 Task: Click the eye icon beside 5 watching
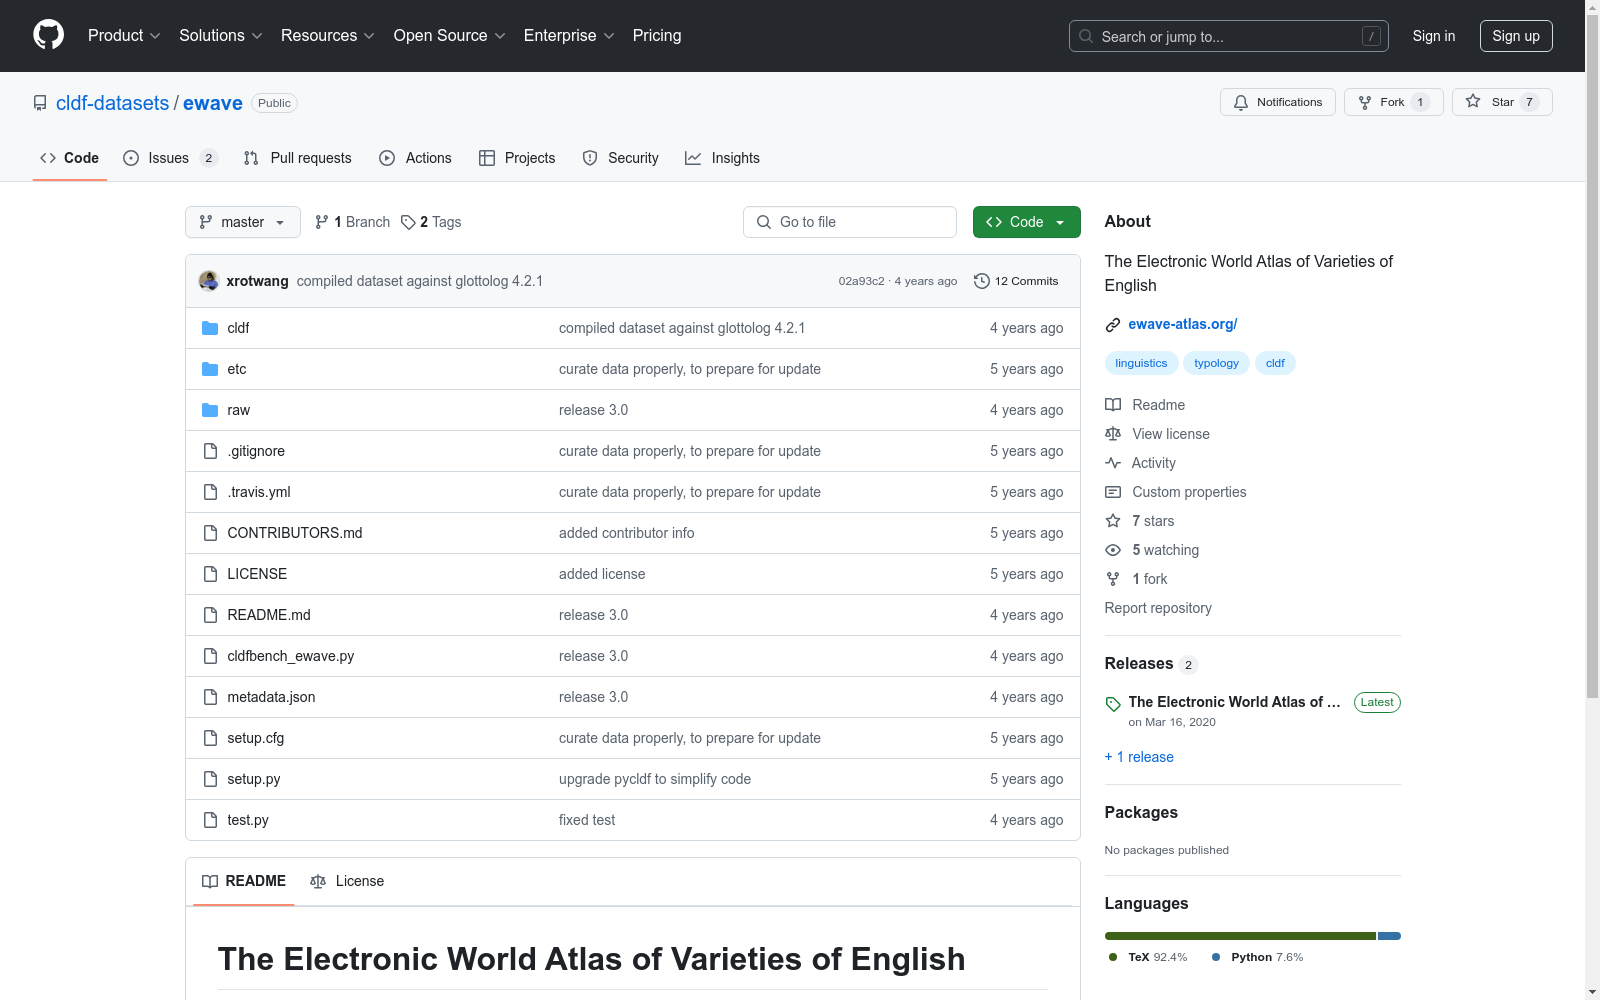click(x=1113, y=550)
